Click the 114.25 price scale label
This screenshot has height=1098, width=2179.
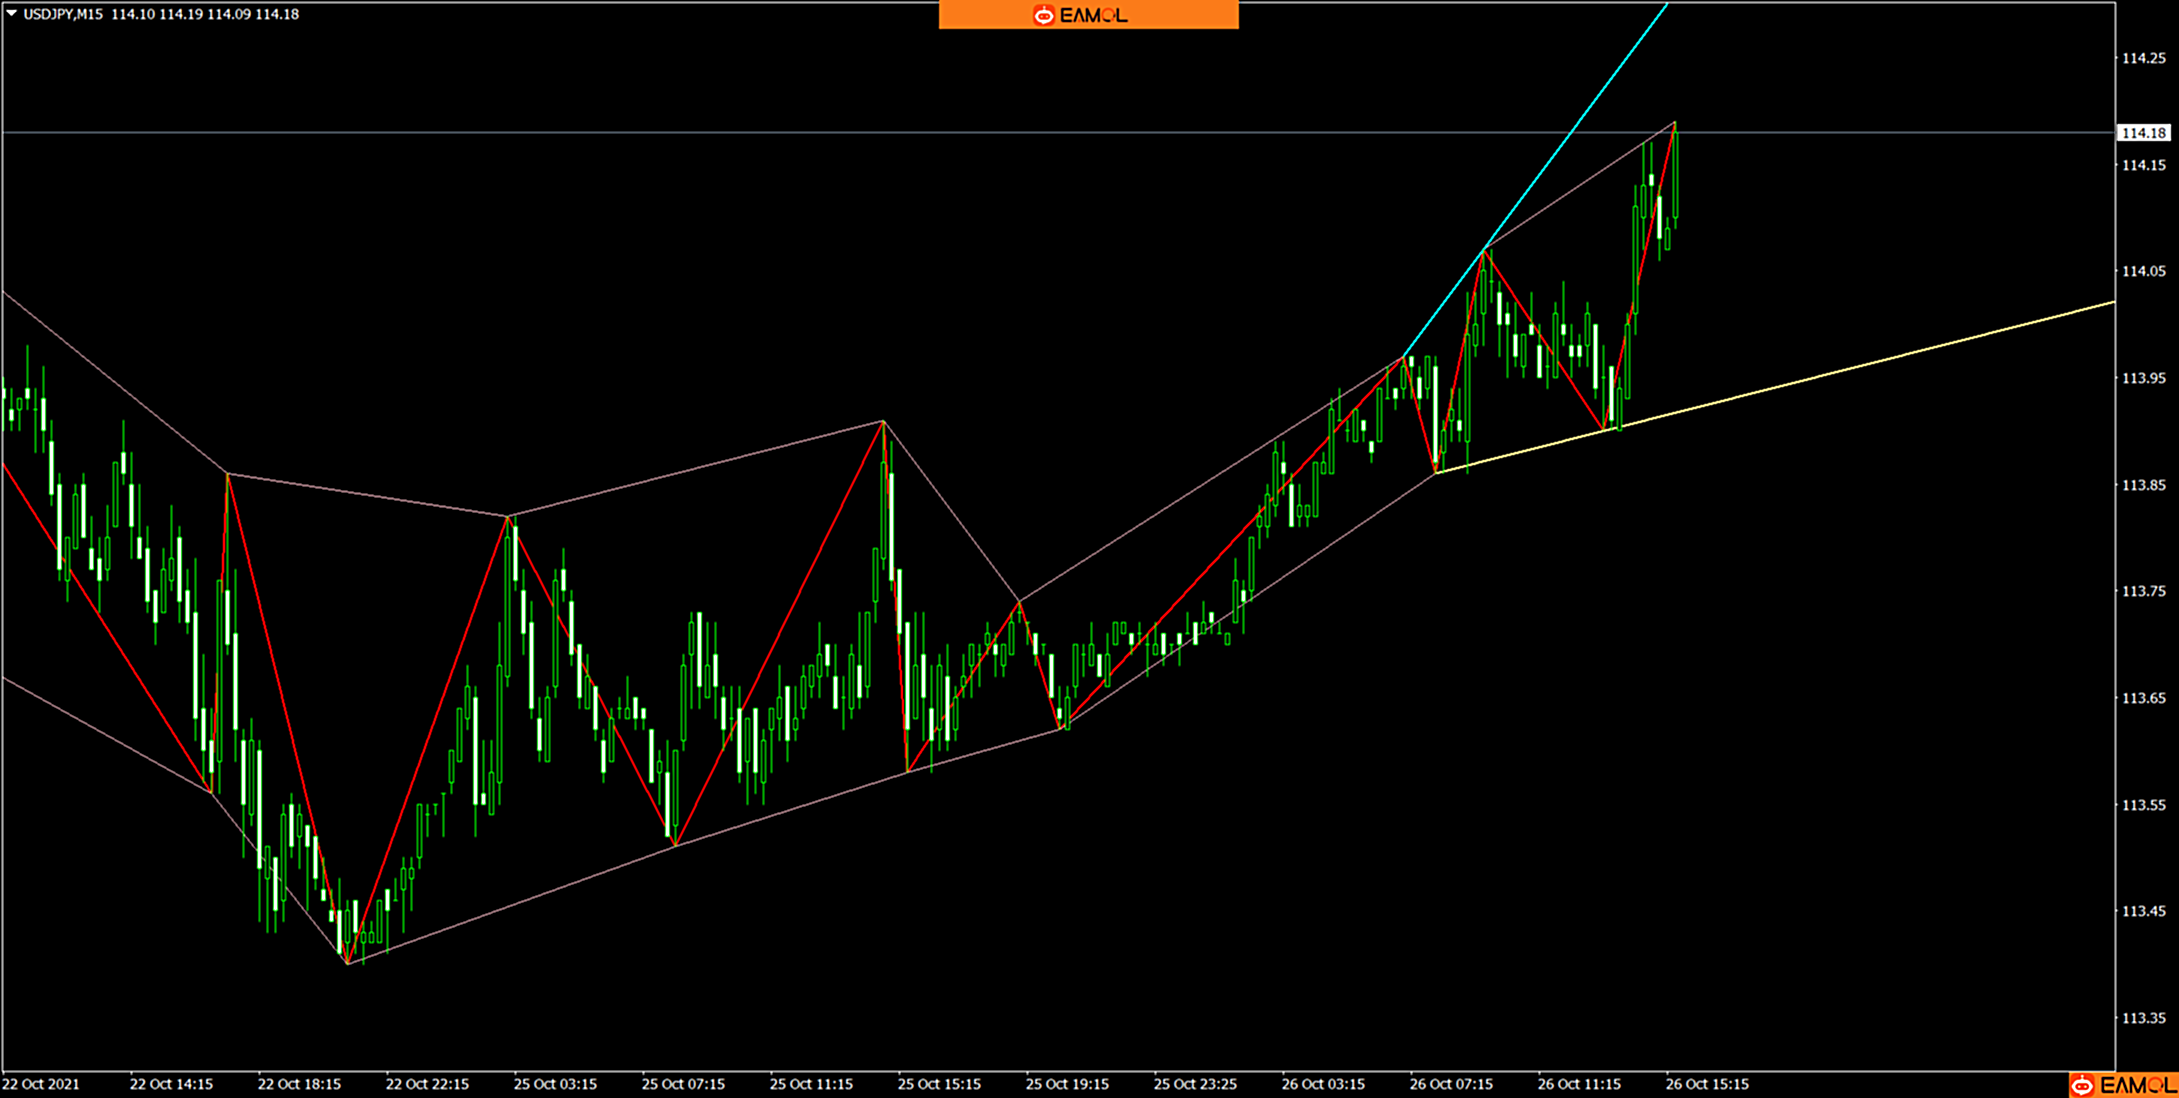point(2143,58)
